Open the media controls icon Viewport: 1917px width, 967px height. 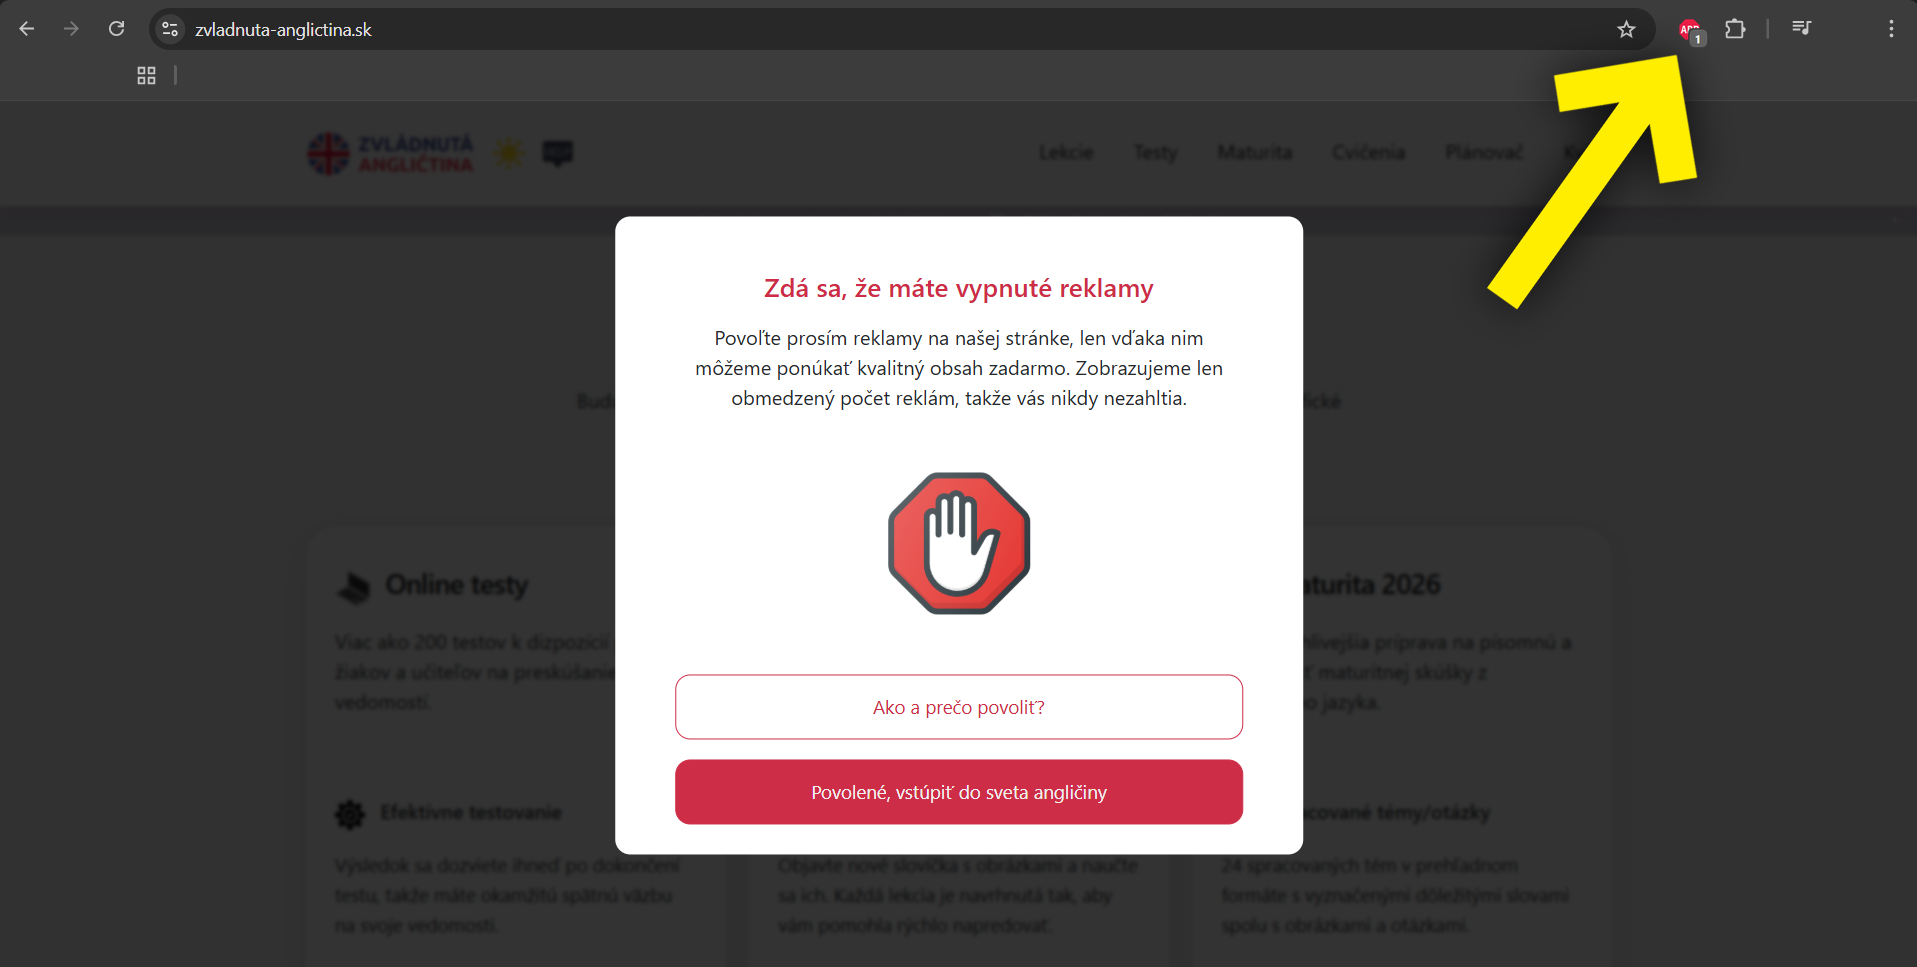1802,28
